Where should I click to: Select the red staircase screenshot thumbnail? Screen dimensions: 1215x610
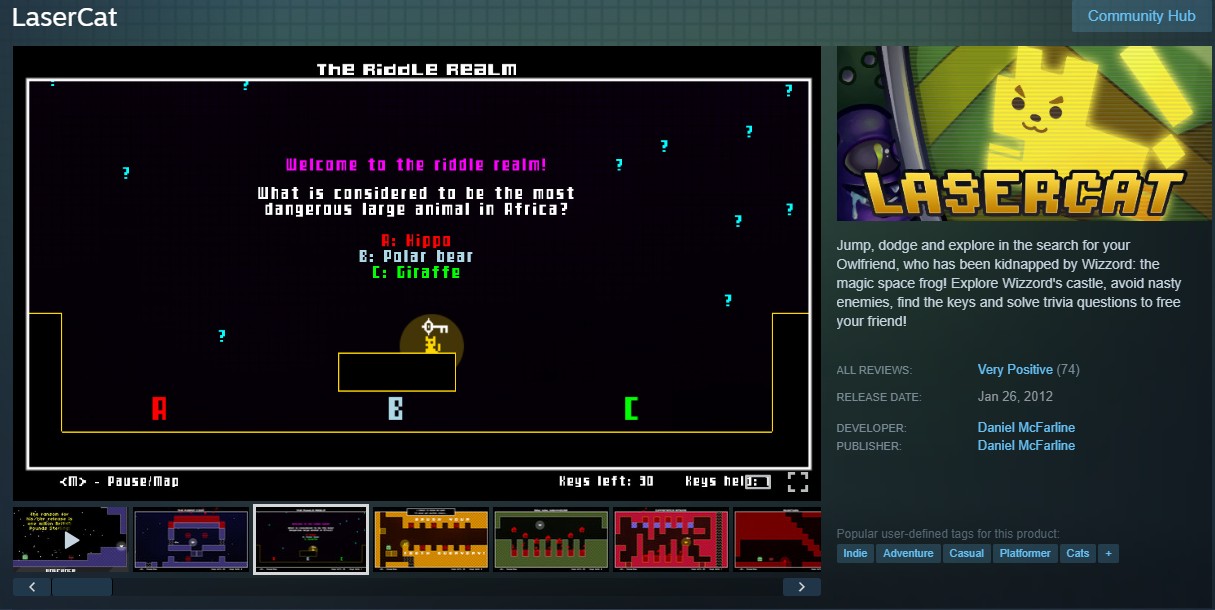click(x=777, y=540)
